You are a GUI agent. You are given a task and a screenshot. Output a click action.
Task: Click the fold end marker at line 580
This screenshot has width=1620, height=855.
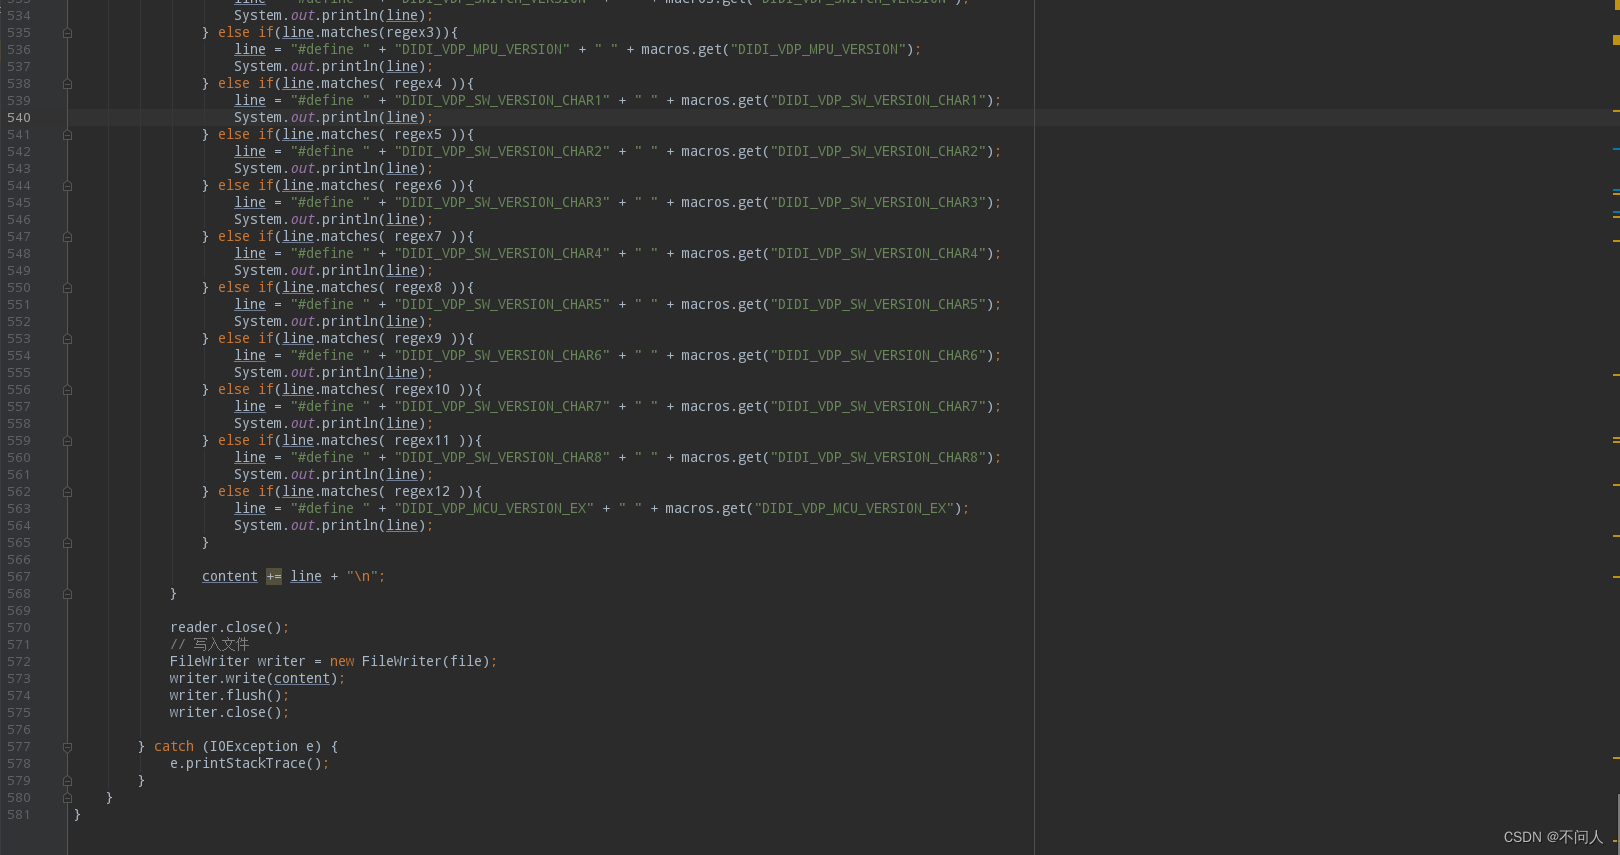67,798
